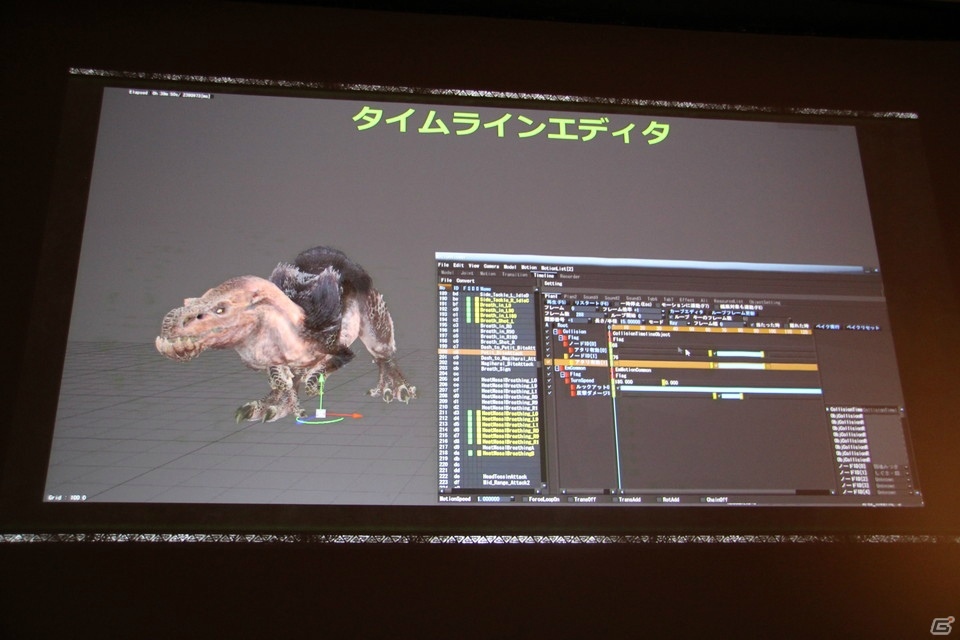Collapse the CollisionTime property group
Image resolution: width=960 pixels, height=640 pixels.
tap(827, 409)
